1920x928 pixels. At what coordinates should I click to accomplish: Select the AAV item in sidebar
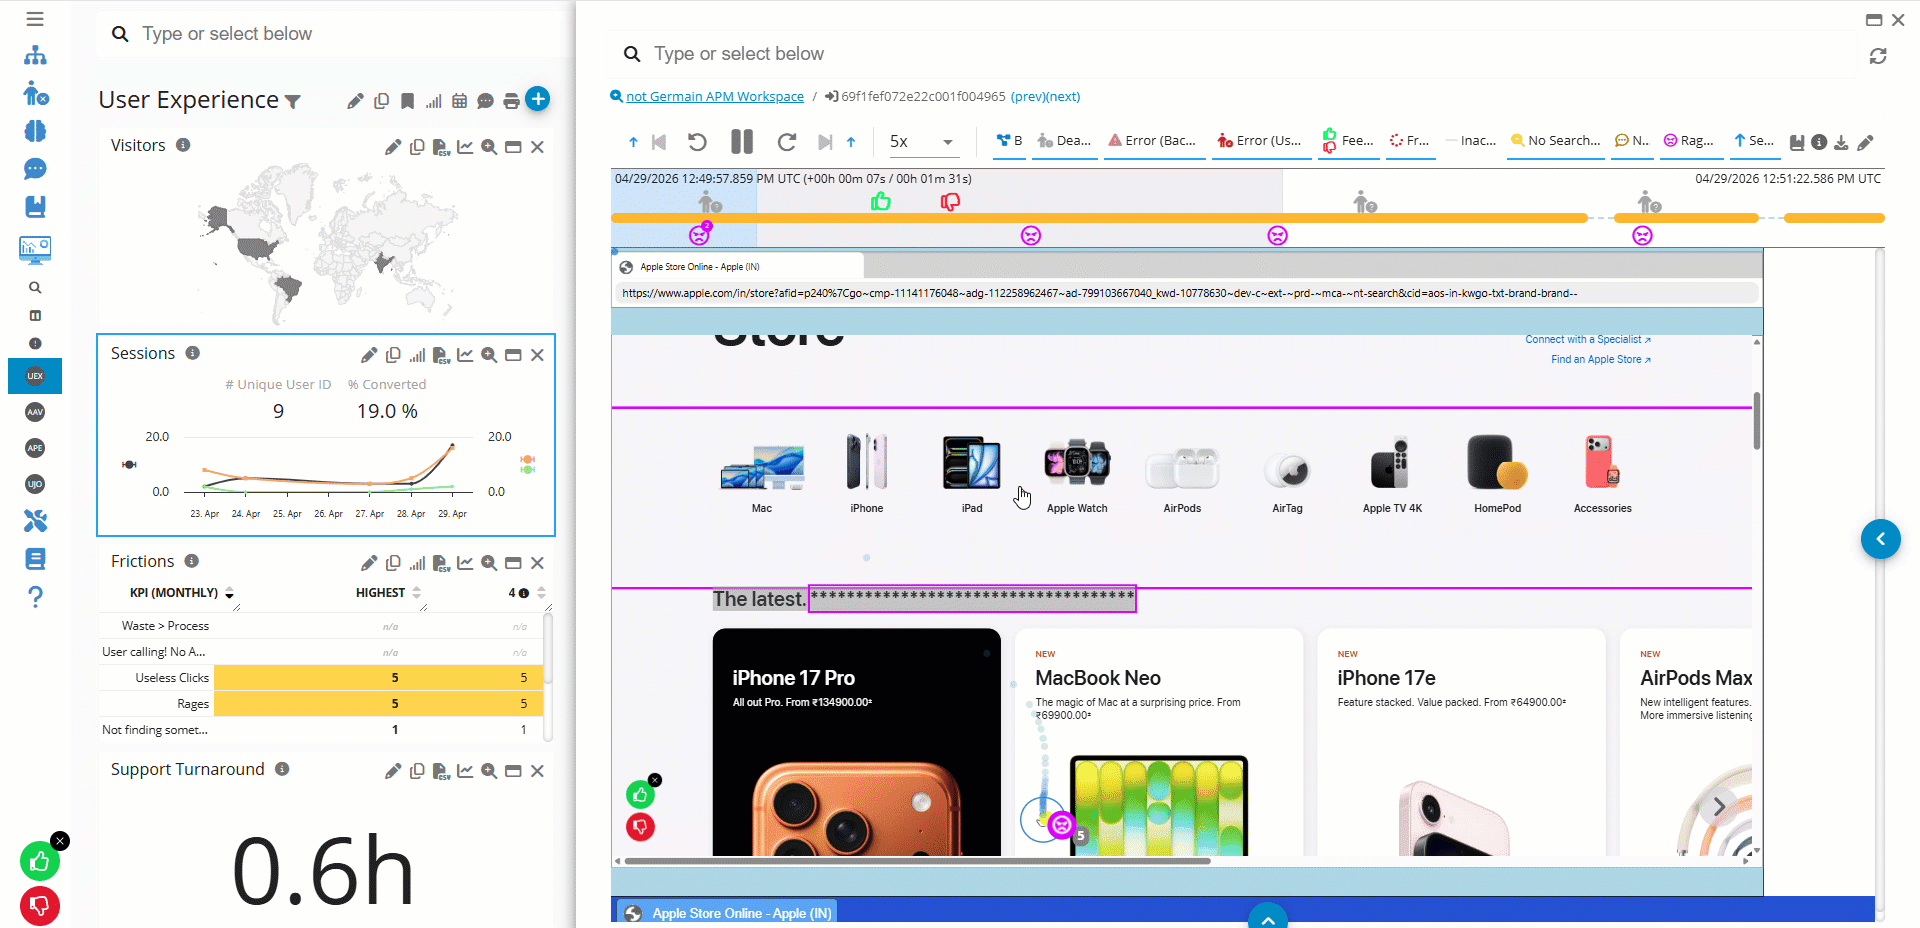(x=35, y=412)
